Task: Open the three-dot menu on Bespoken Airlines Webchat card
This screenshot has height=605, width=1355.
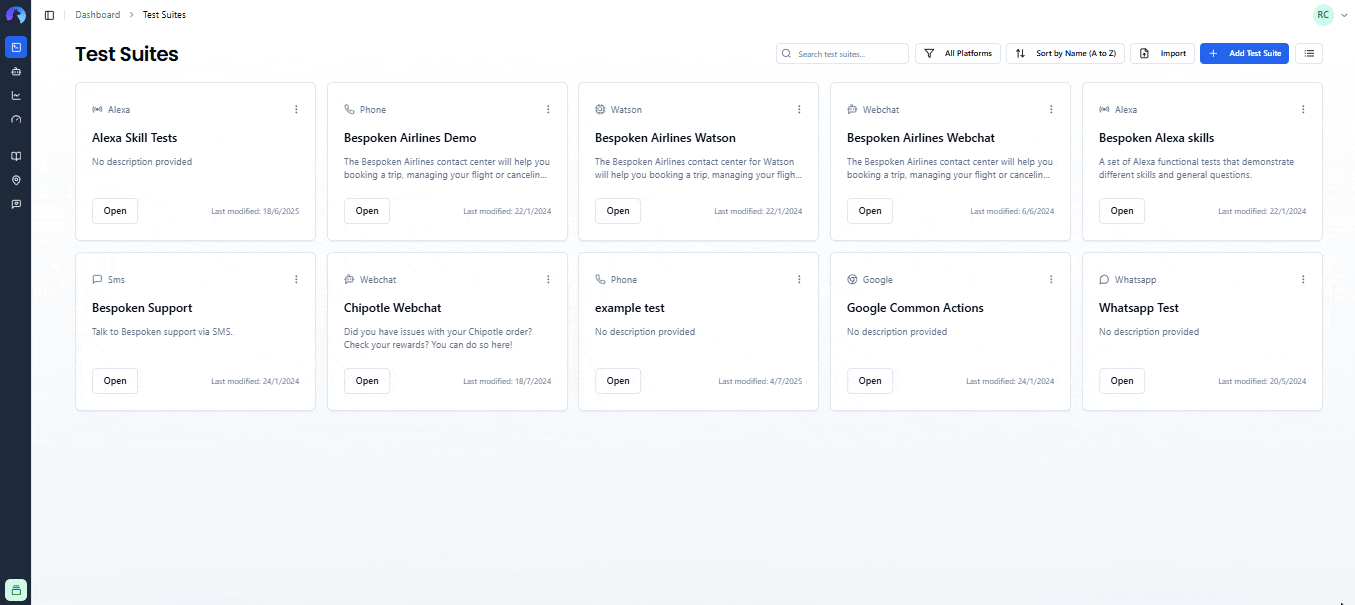Action: [x=1051, y=110]
